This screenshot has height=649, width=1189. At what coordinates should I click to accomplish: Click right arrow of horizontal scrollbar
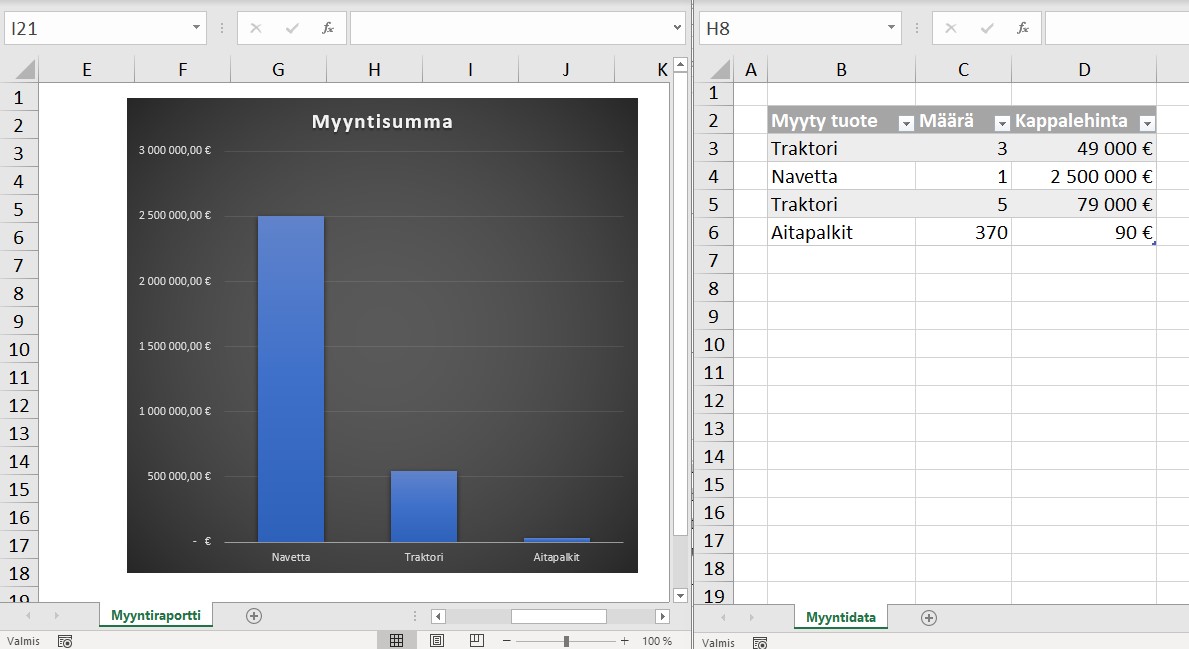(663, 616)
